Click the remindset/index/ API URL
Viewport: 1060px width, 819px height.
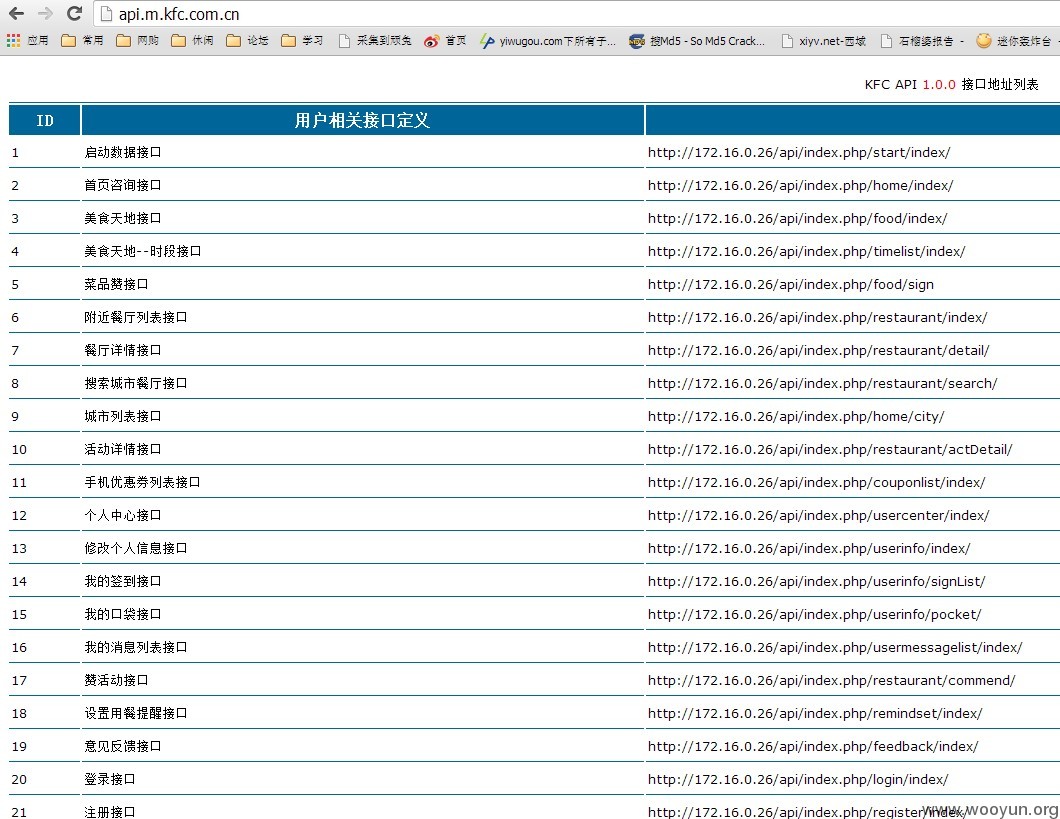[815, 714]
